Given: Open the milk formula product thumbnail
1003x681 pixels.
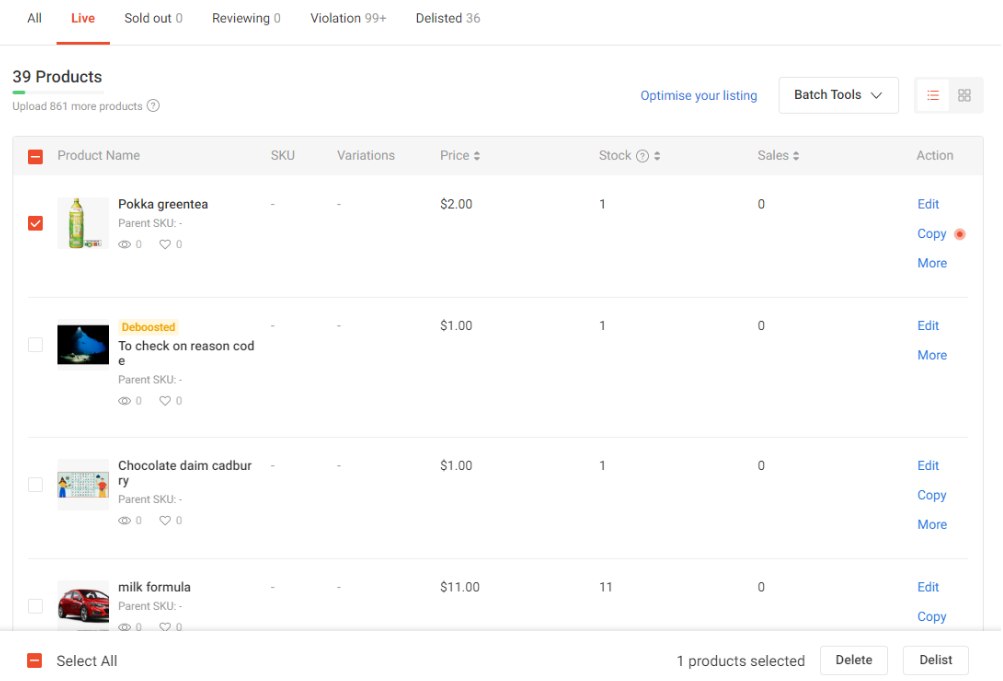Looking at the screenshot, I should [x=83, y=605].
